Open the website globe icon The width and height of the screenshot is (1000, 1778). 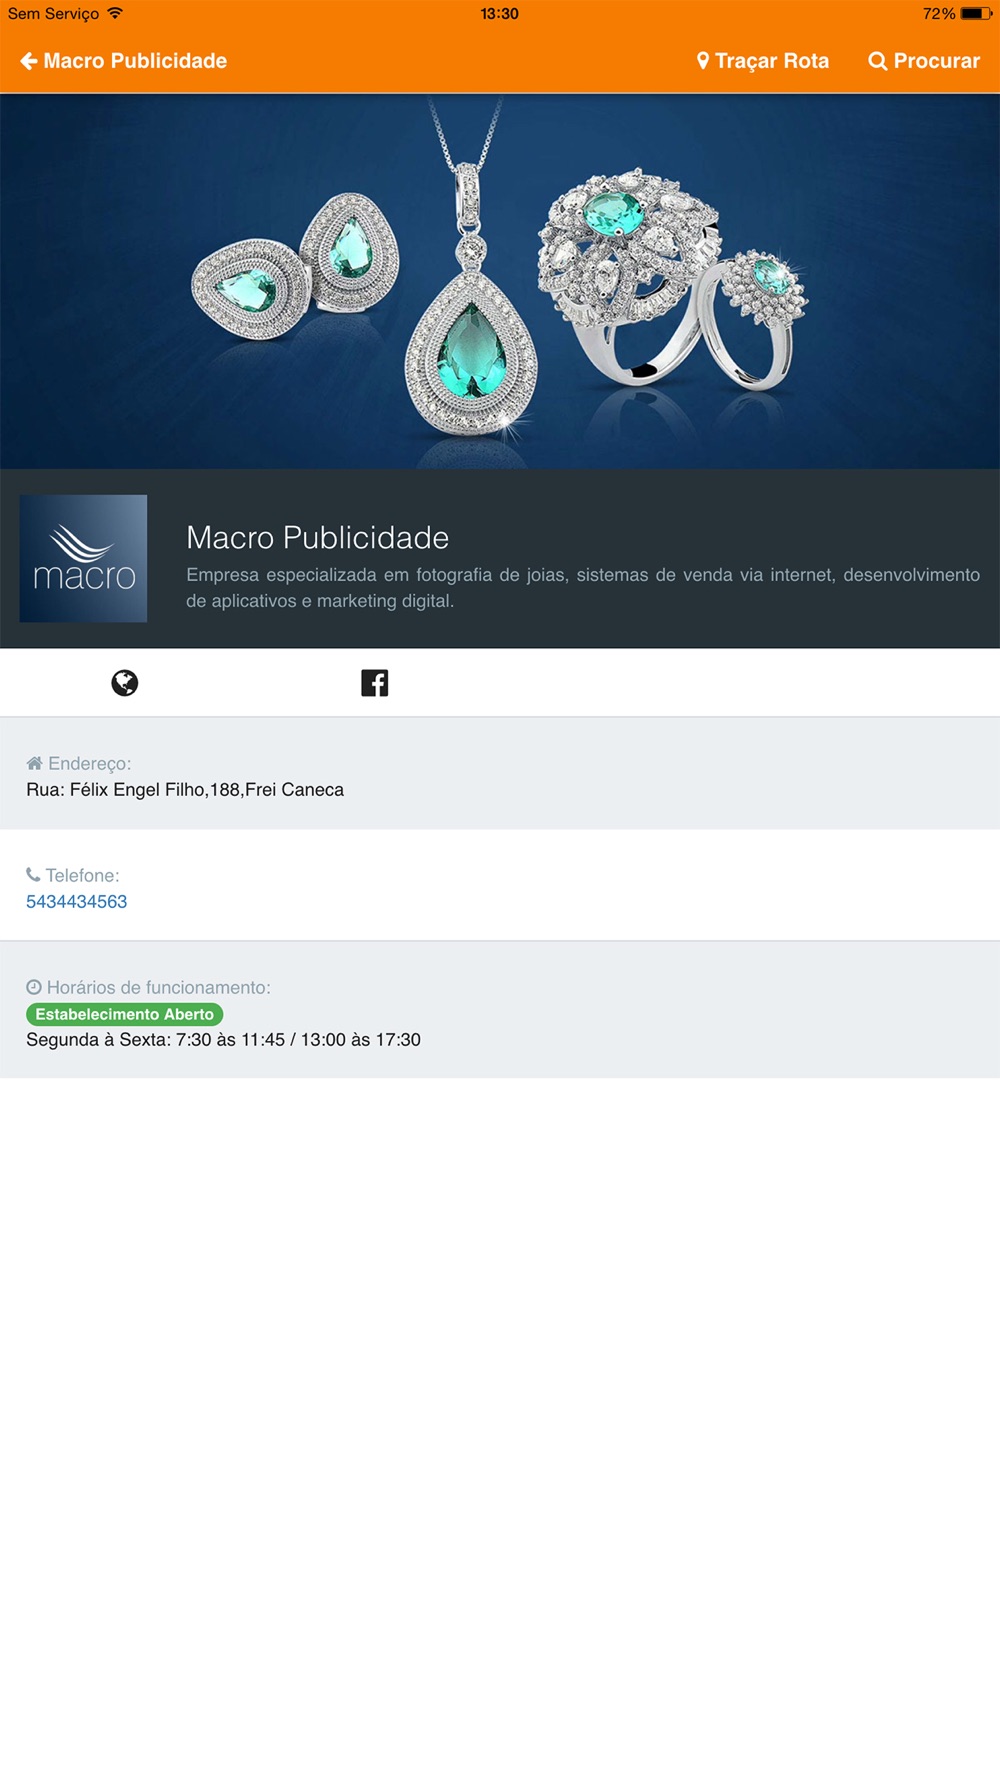click(125, 683)
